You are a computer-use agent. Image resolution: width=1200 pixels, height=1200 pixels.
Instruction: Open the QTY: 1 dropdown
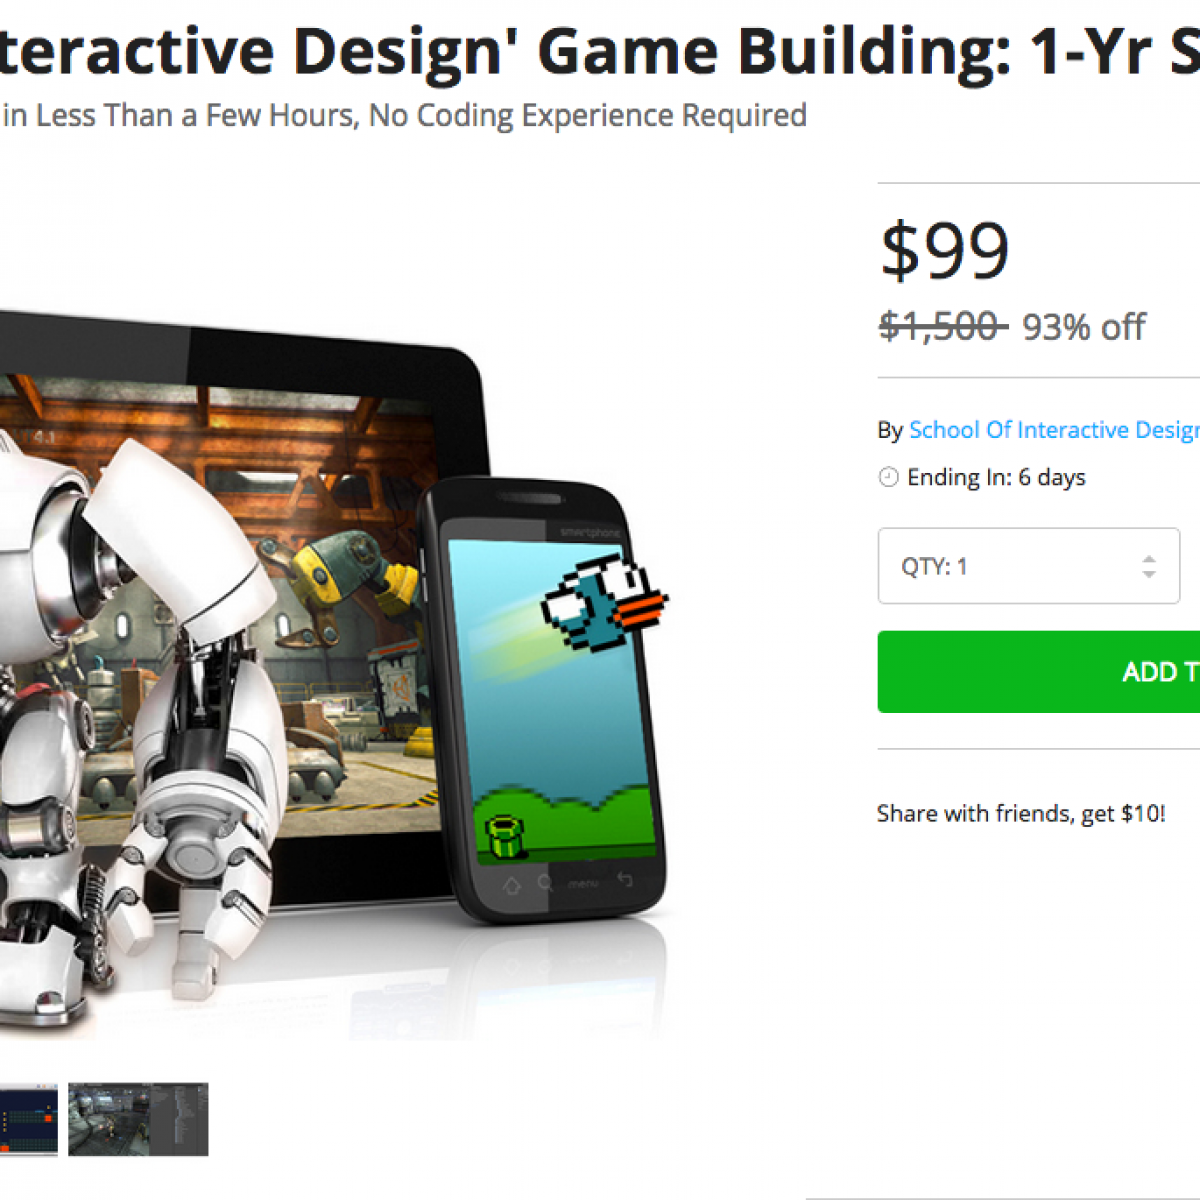[1029, 566]
